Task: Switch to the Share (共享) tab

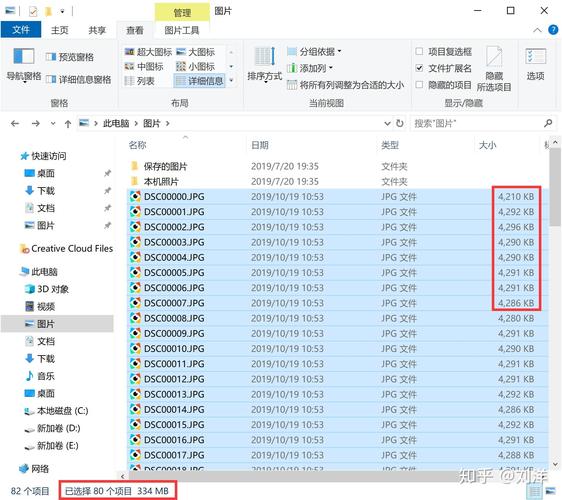Action: tap(97, 30)
